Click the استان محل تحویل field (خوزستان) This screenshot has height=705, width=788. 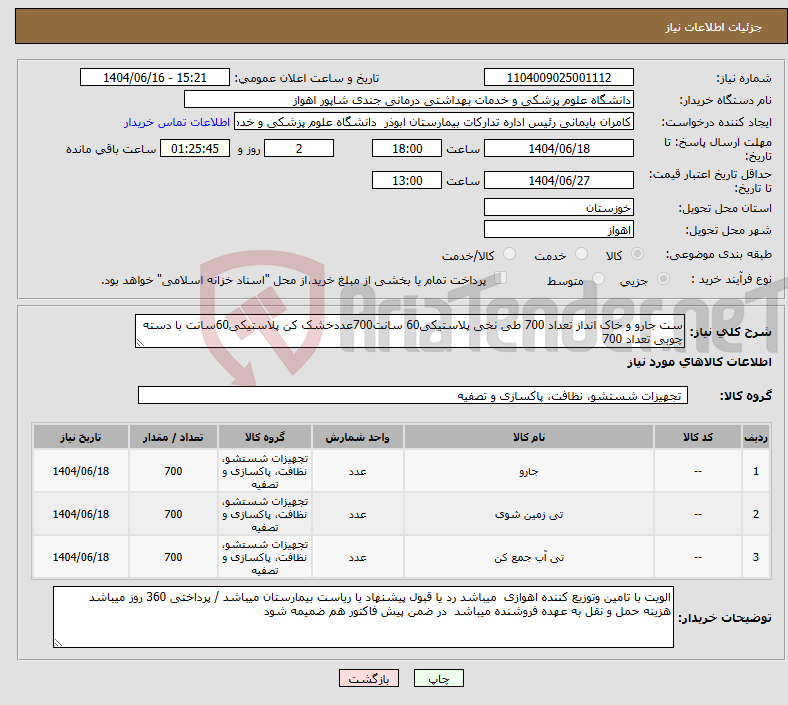pyautogui.click(x=559, y=208)
